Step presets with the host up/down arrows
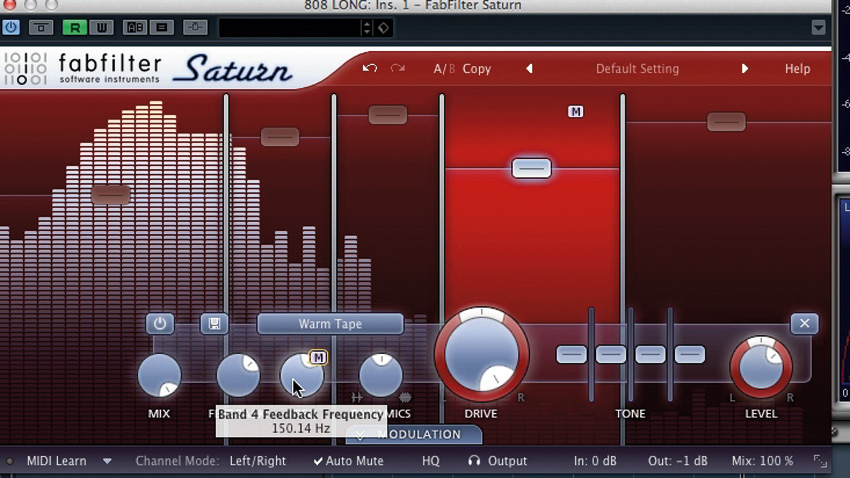The height and width of the screenshot is (478, 850). click(367, 28)
